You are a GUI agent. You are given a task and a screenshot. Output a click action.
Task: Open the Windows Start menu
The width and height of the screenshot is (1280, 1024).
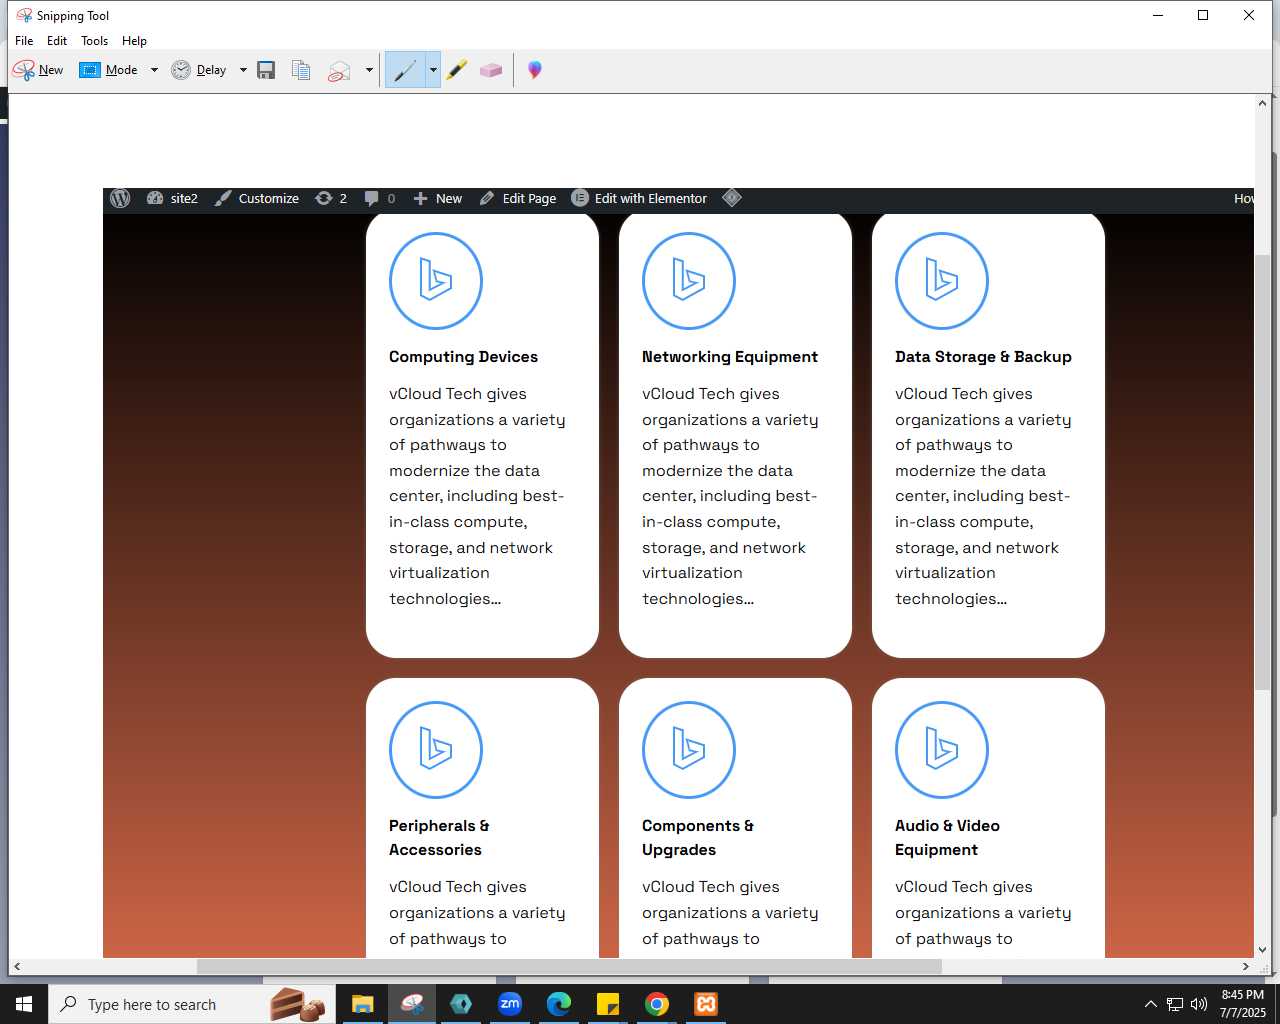coord(24,1004)
